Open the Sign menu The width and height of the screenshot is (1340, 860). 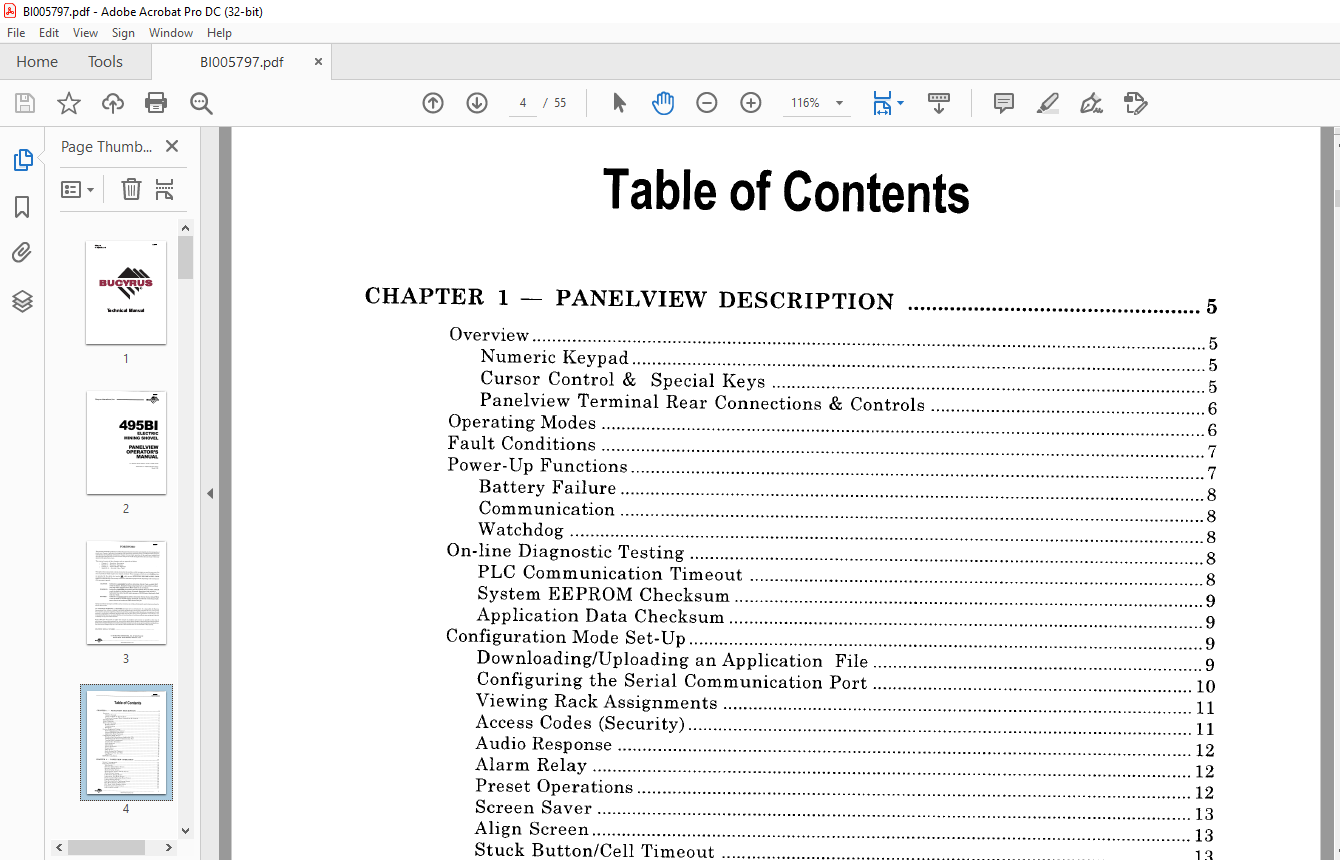click(123, 33)
